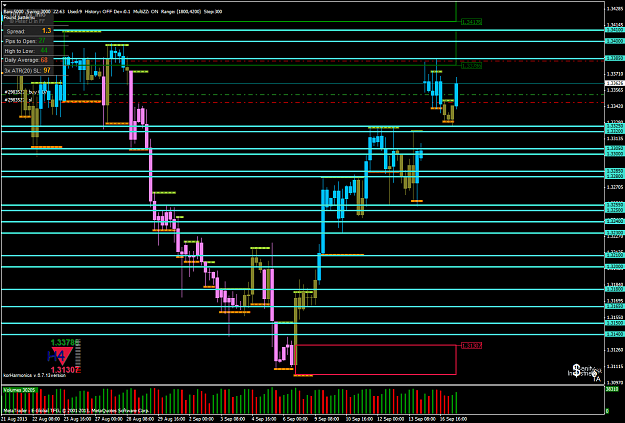Click the korHarmonics version label

point(34,376)
